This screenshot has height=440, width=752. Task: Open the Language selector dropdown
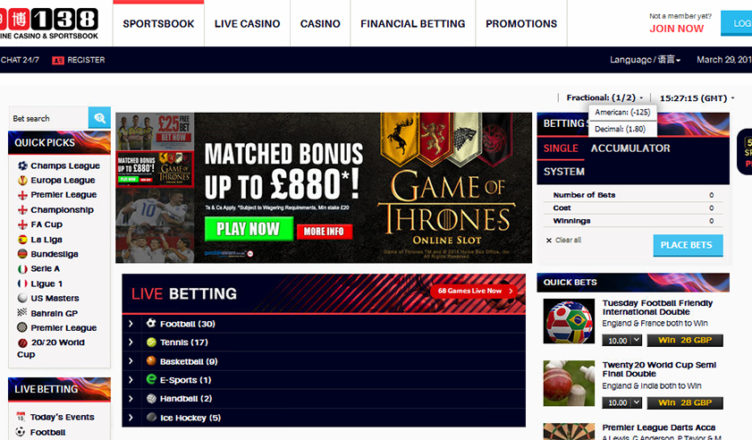[645, 60]
